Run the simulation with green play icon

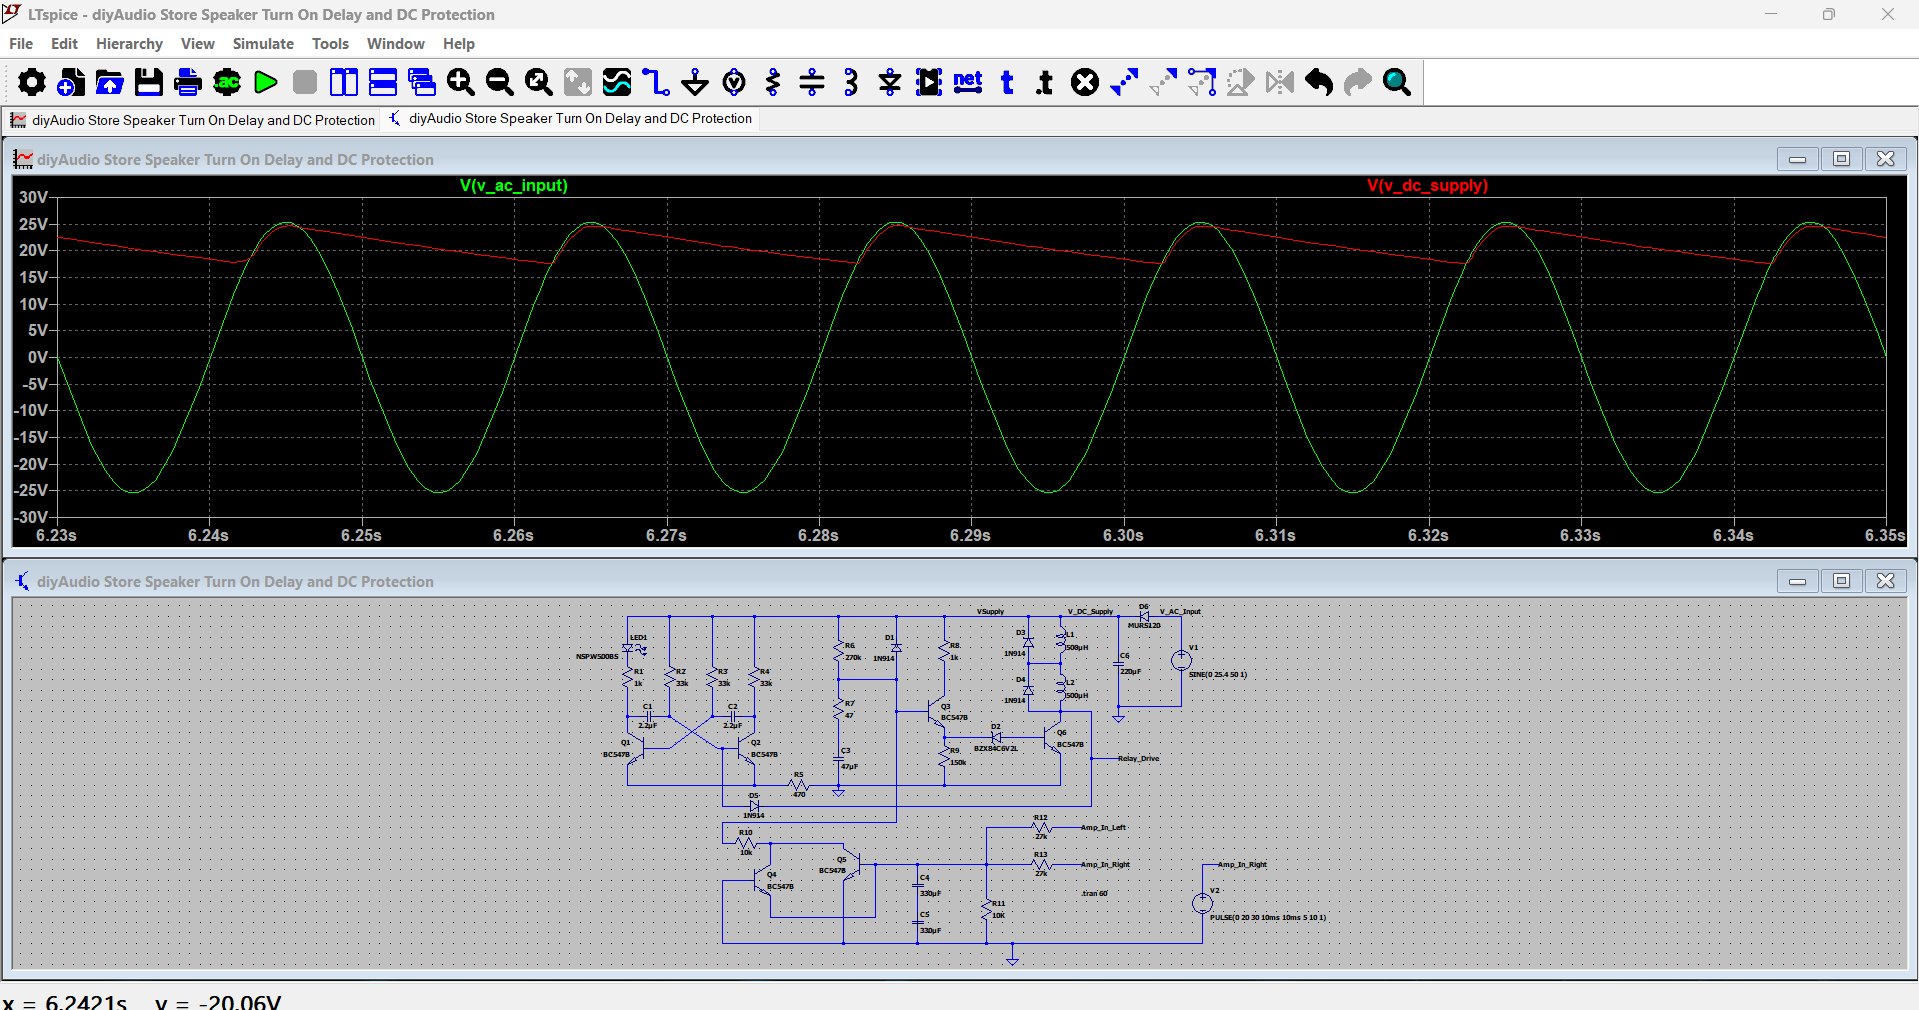(x=266, y=82)
